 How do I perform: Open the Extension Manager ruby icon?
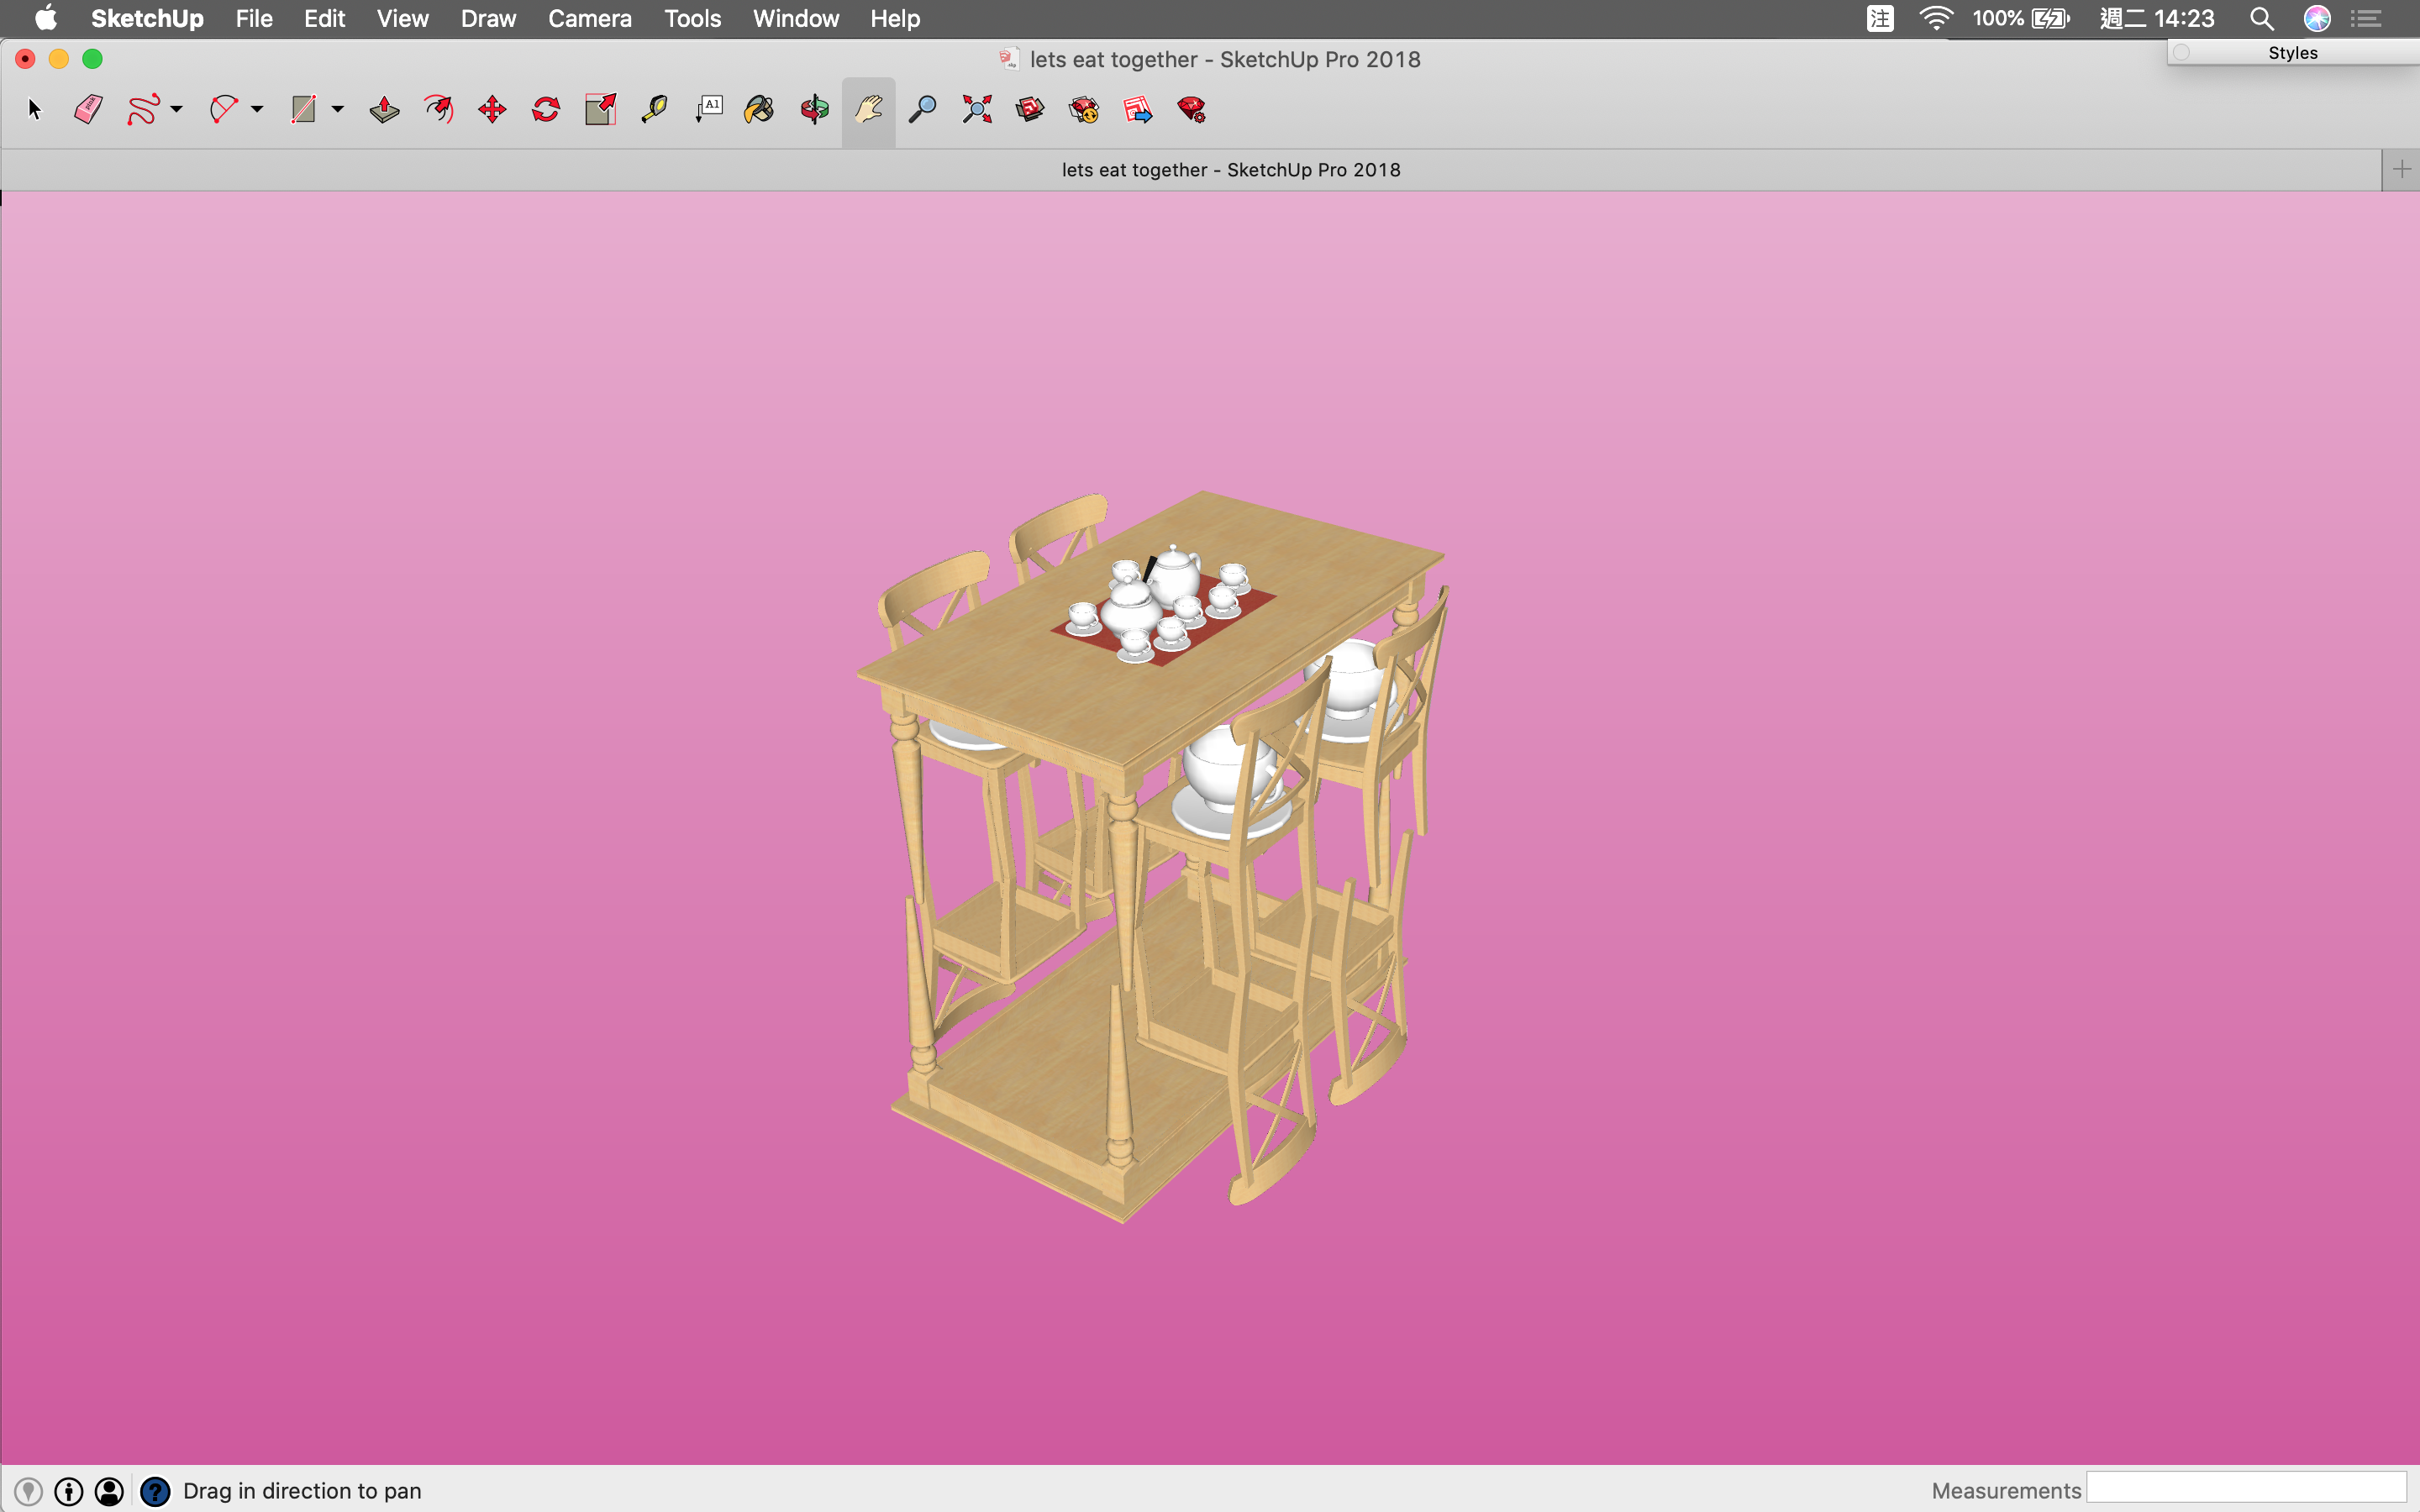[1191, 109]
